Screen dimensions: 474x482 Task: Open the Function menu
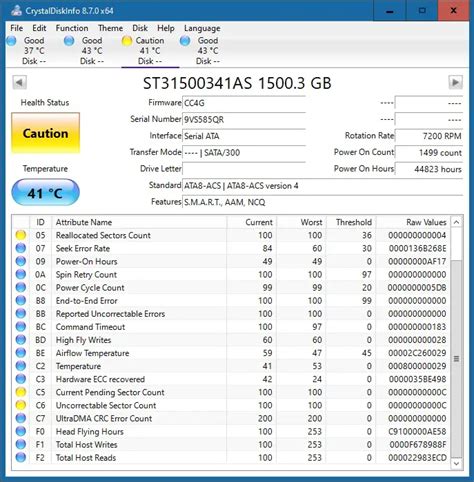coord(72,28)
